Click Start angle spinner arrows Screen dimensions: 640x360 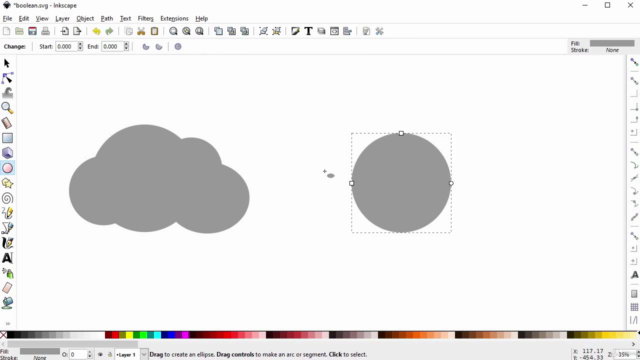pyautogui.click(x=80, y=47)
